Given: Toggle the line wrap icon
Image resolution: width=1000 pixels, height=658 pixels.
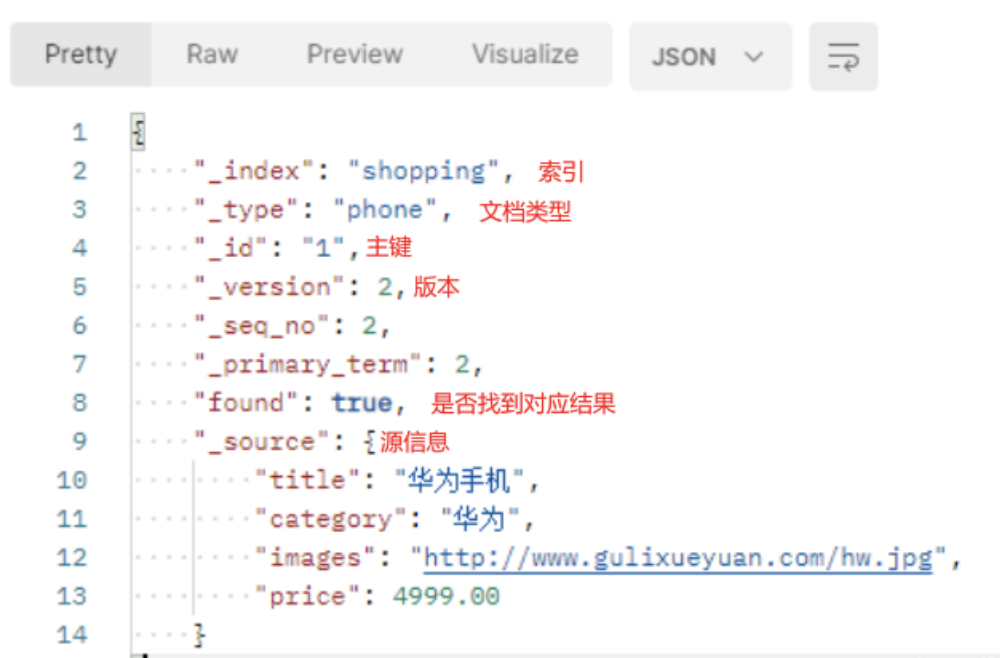Looking at the screenshot, I should pos(843,57).
